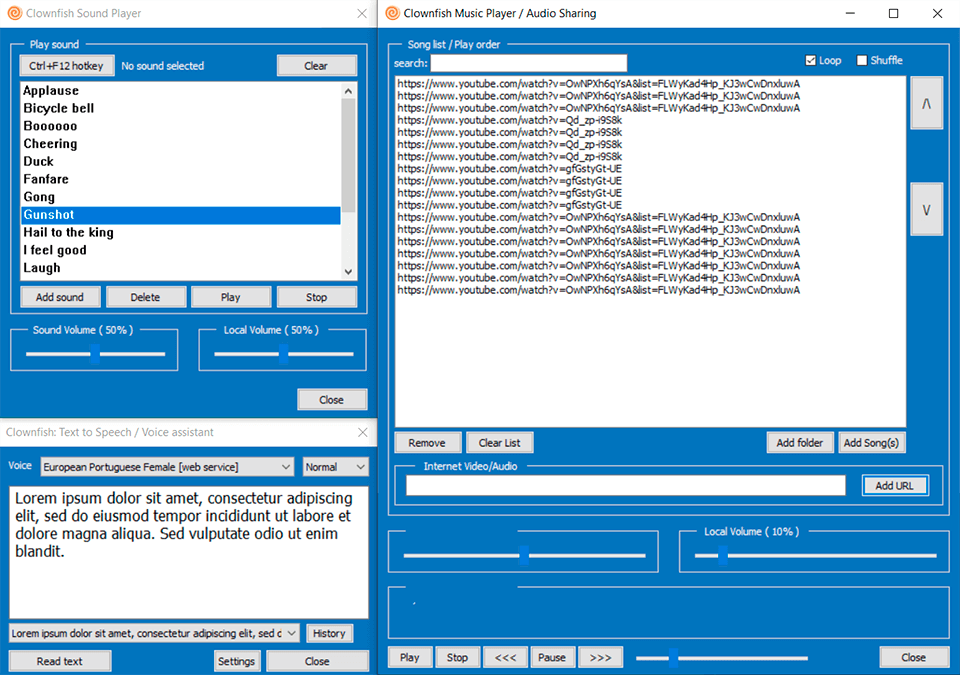This screenshot has width=960, height=675.
Task: Close the Clownfish Sound Player window X
Action: coord(362,14)
